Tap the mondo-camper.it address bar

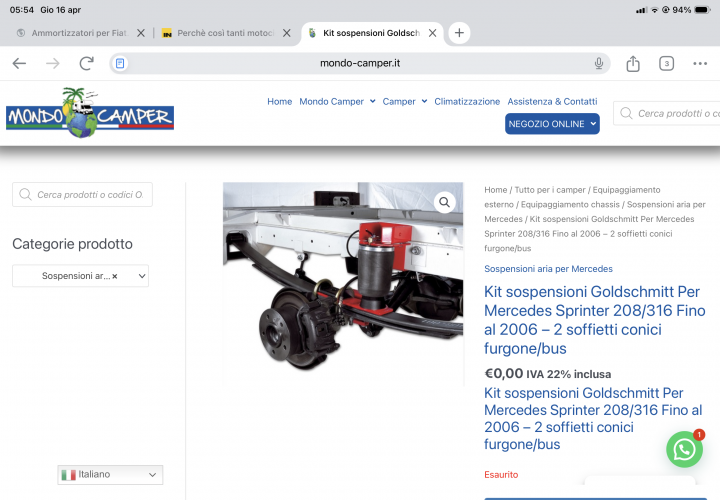(x=360, y=63)
